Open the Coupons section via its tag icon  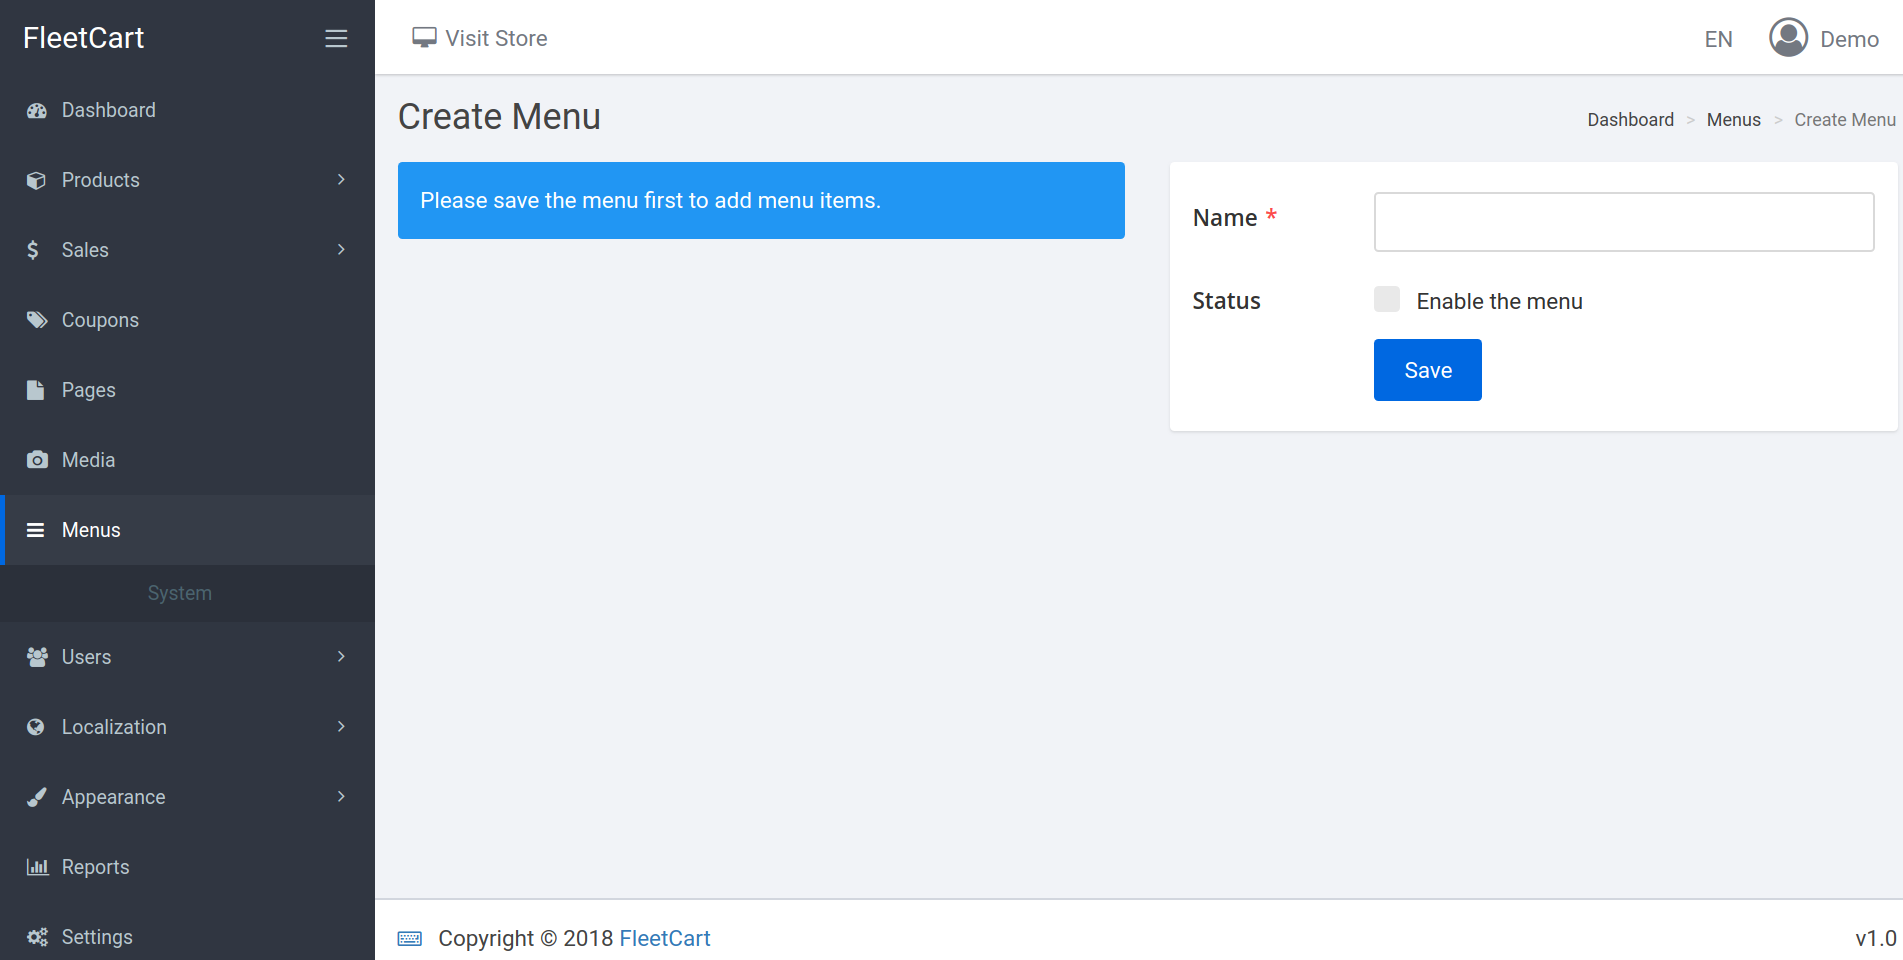[36, 320]
